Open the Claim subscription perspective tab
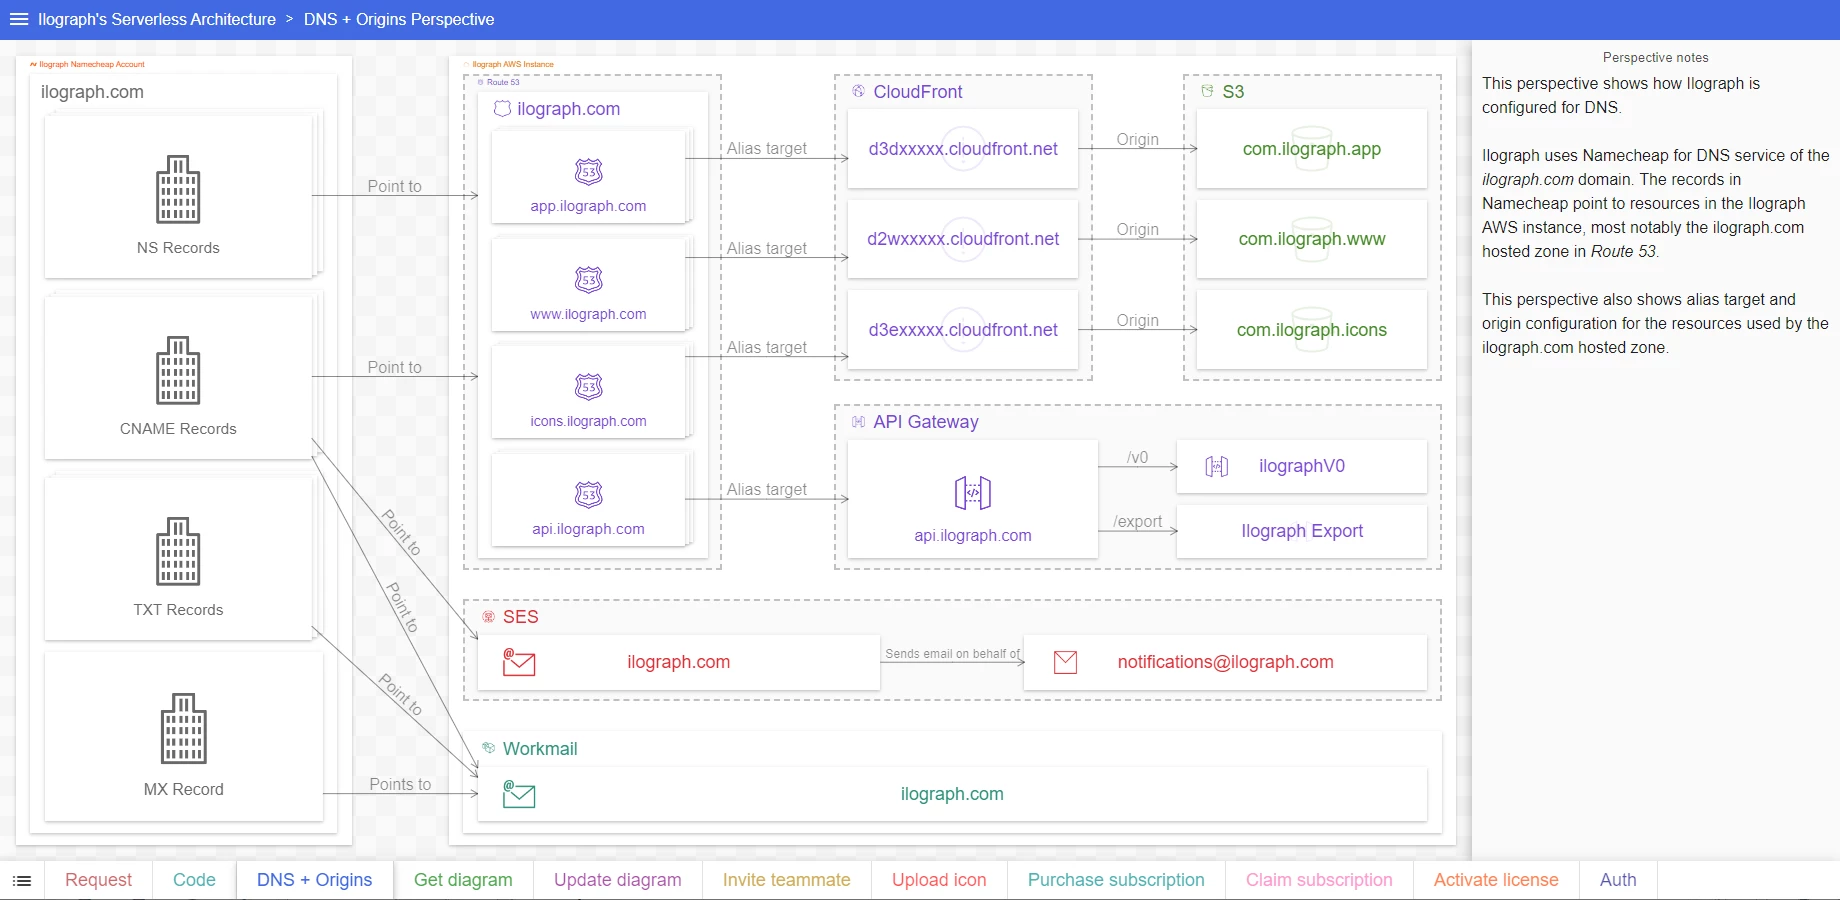 [x=1319, y=880]
